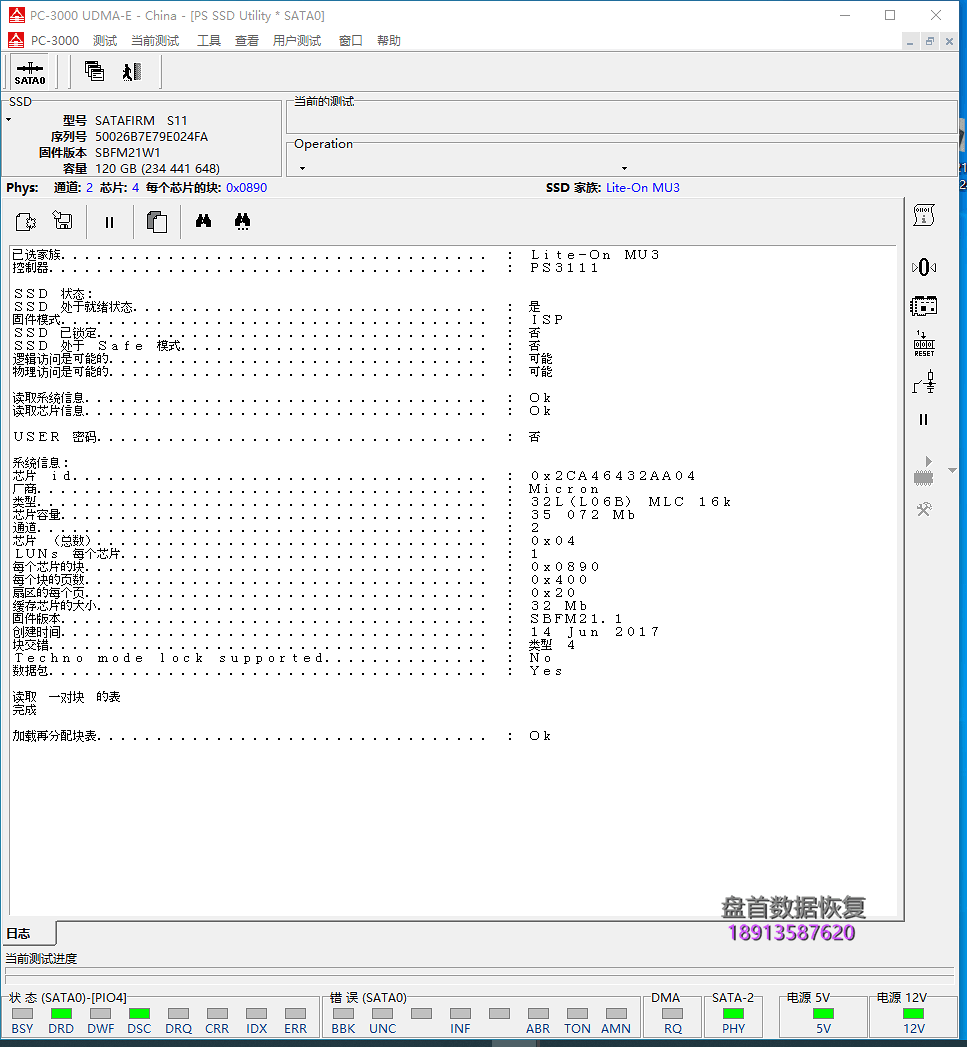Search the log with the binoculars icon
The width and height of the screenshot is (967, 1047).
(x=204, y=221)
